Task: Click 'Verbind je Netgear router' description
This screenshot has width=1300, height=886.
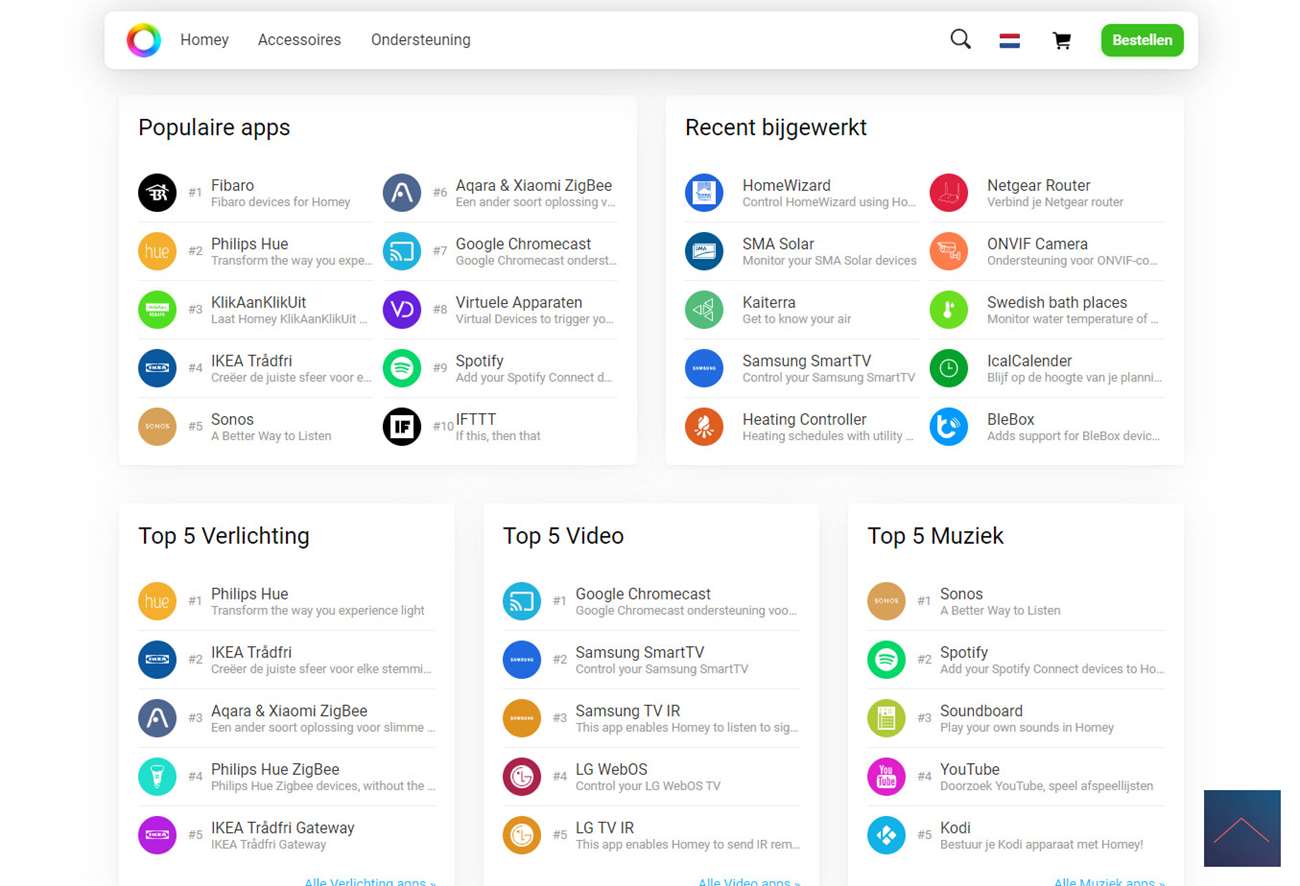Action: click(1055, 202)
